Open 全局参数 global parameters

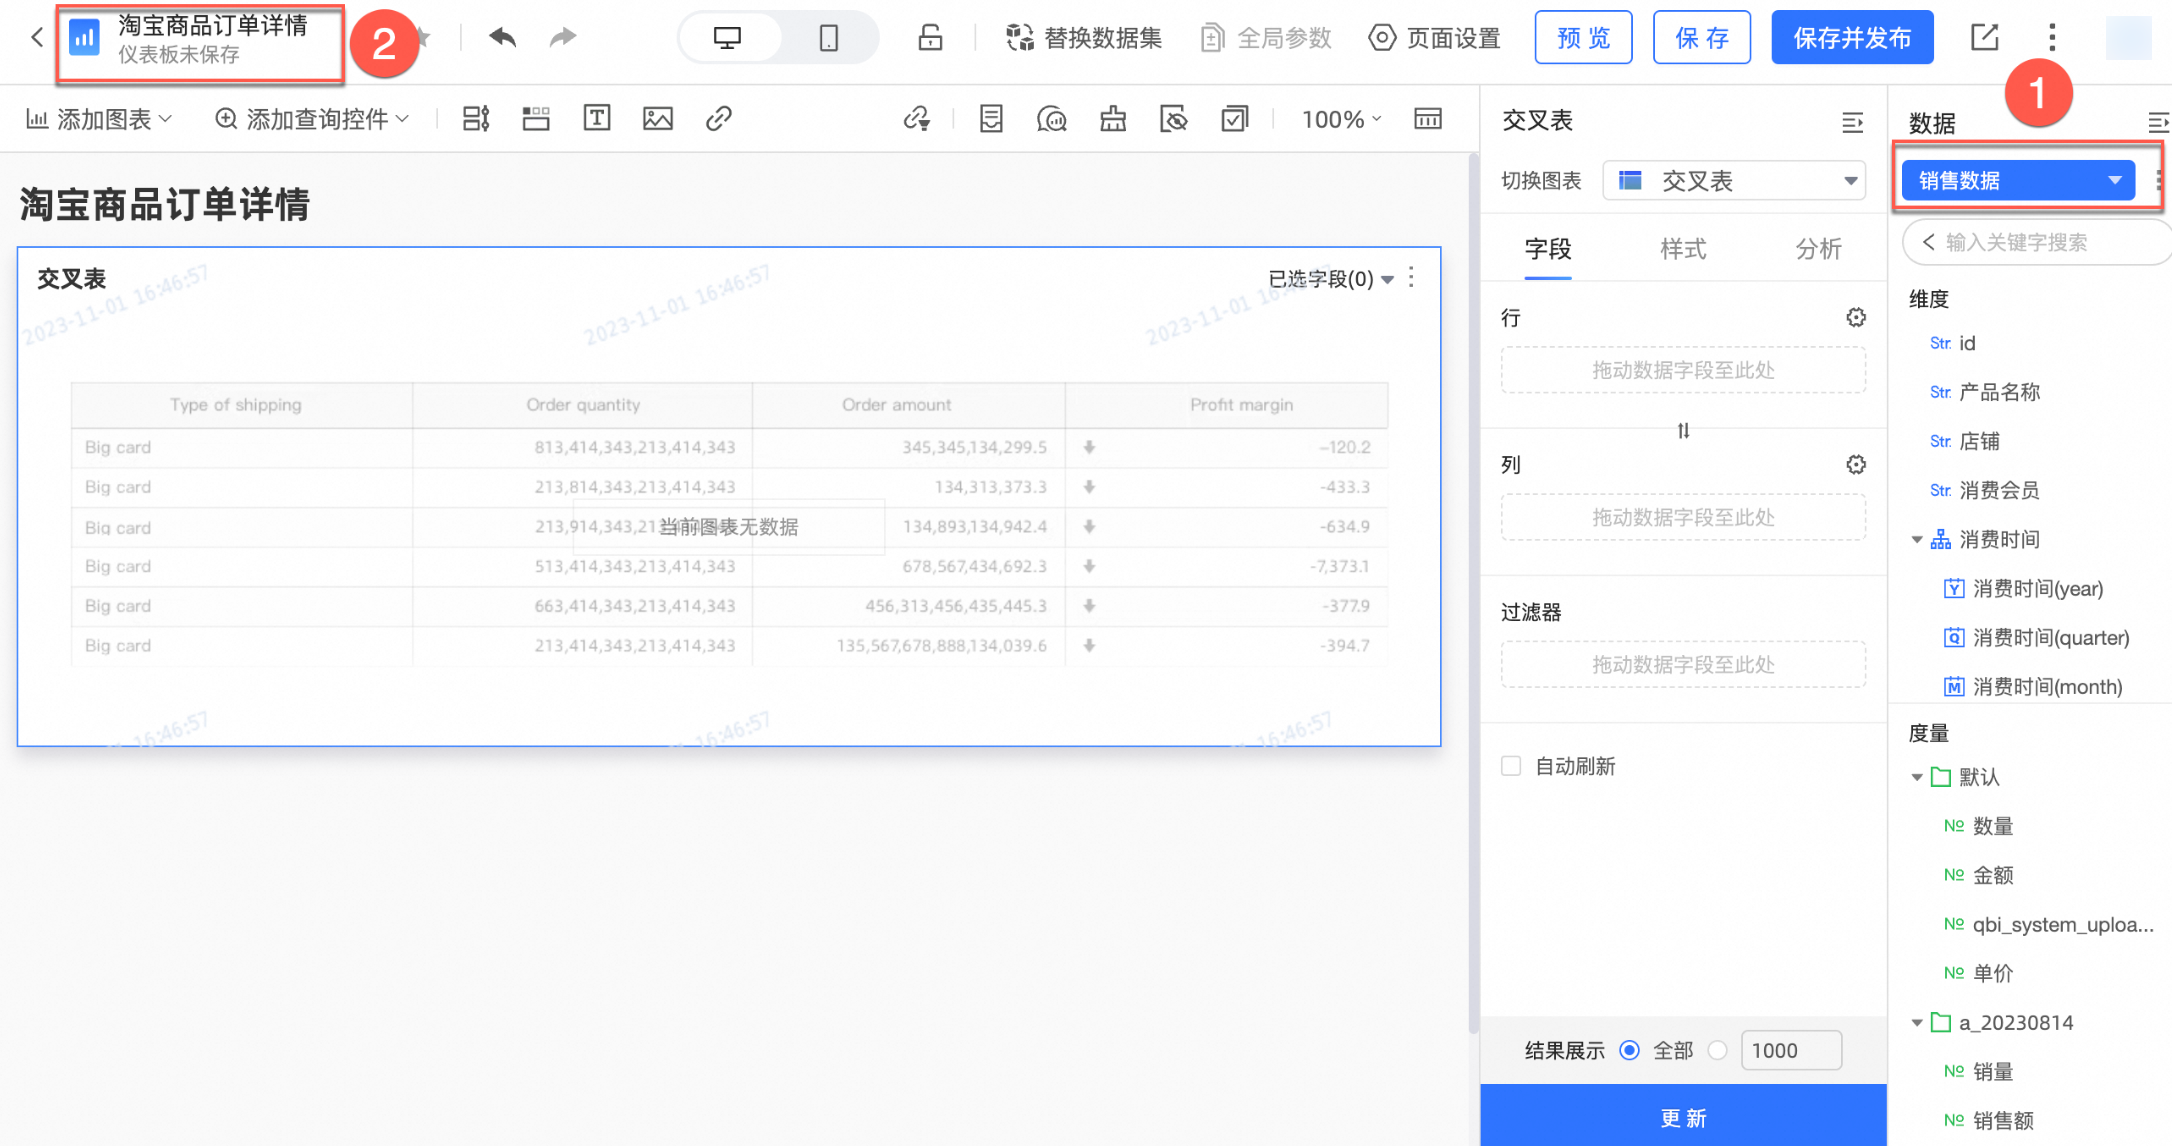(x=1265, y=38)
